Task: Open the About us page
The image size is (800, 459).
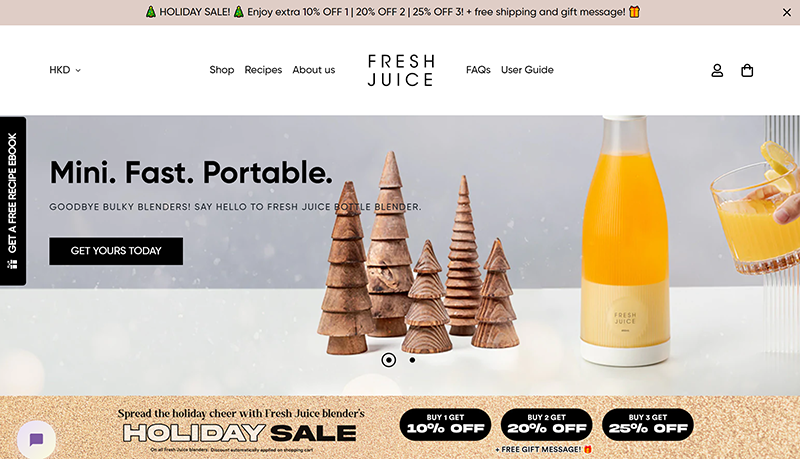Action: coord(314,70)
